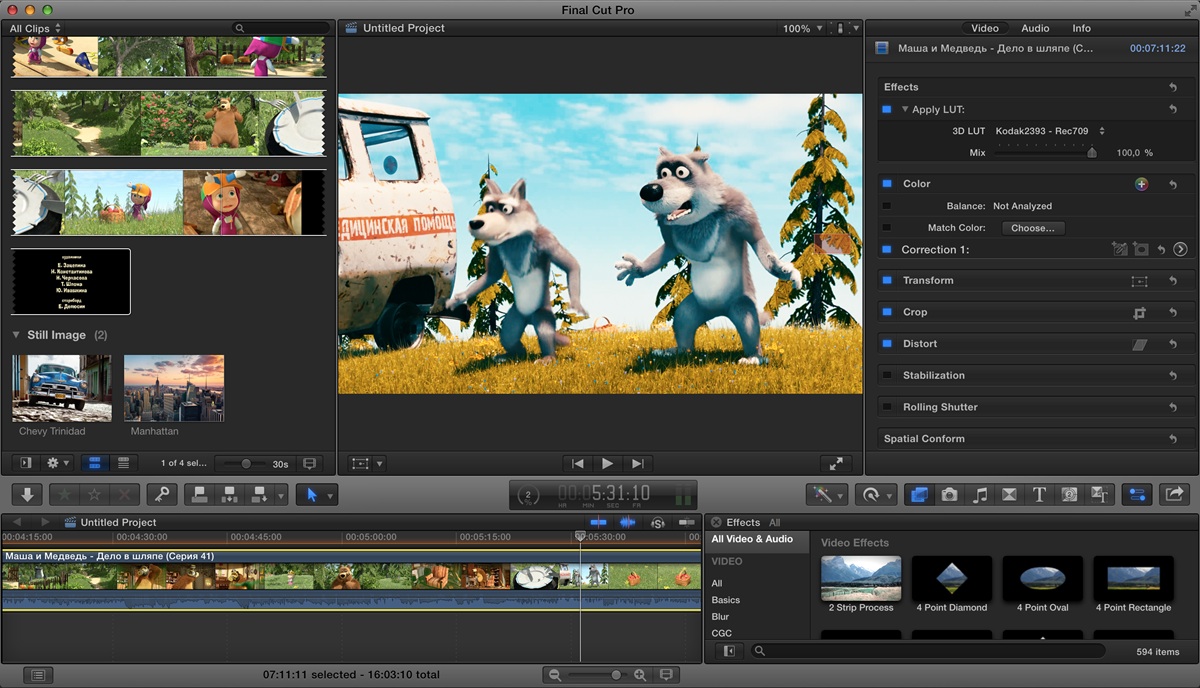Open the All Clips filter dropdown
1200x688 pixels.
(35, 28)
